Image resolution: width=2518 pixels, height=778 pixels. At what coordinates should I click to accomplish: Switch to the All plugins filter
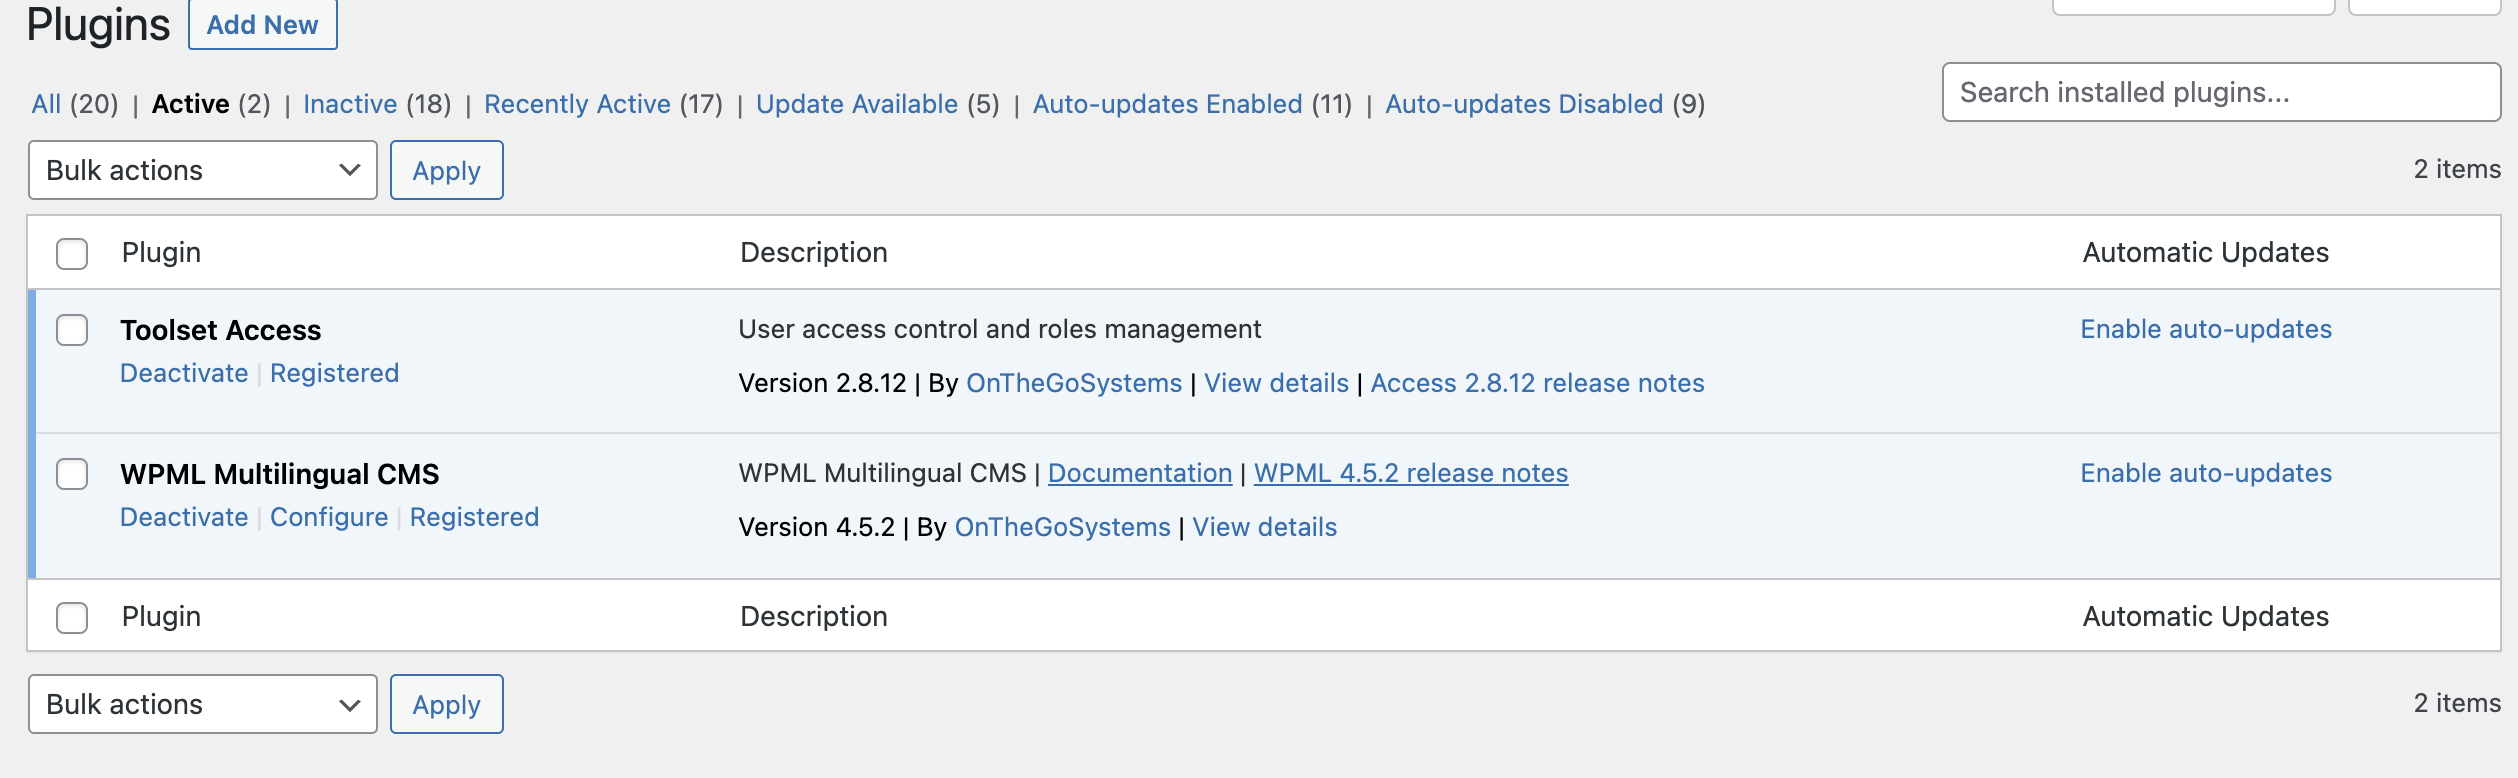[x=46, y=104]
